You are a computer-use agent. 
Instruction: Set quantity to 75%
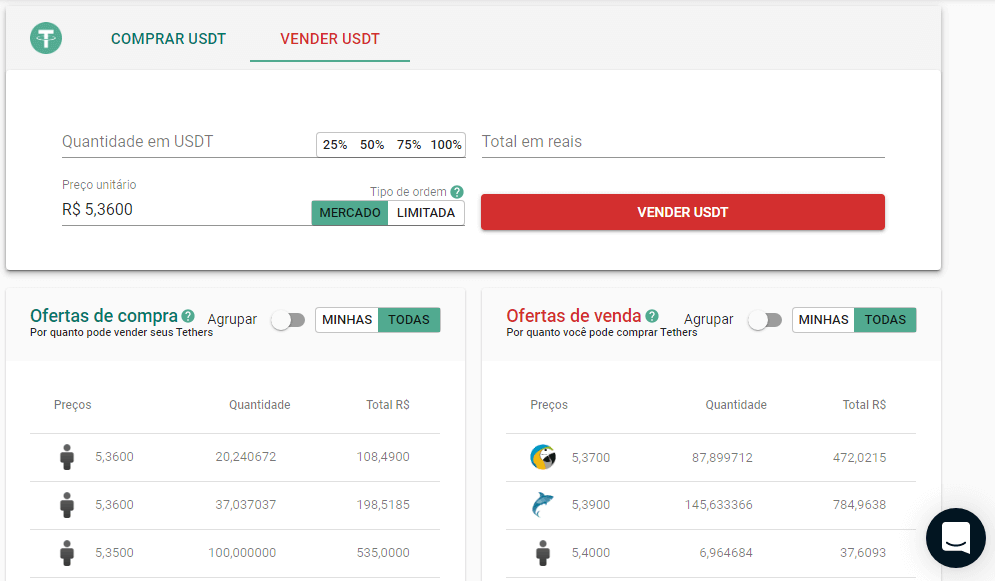click(x=409, y=145)
